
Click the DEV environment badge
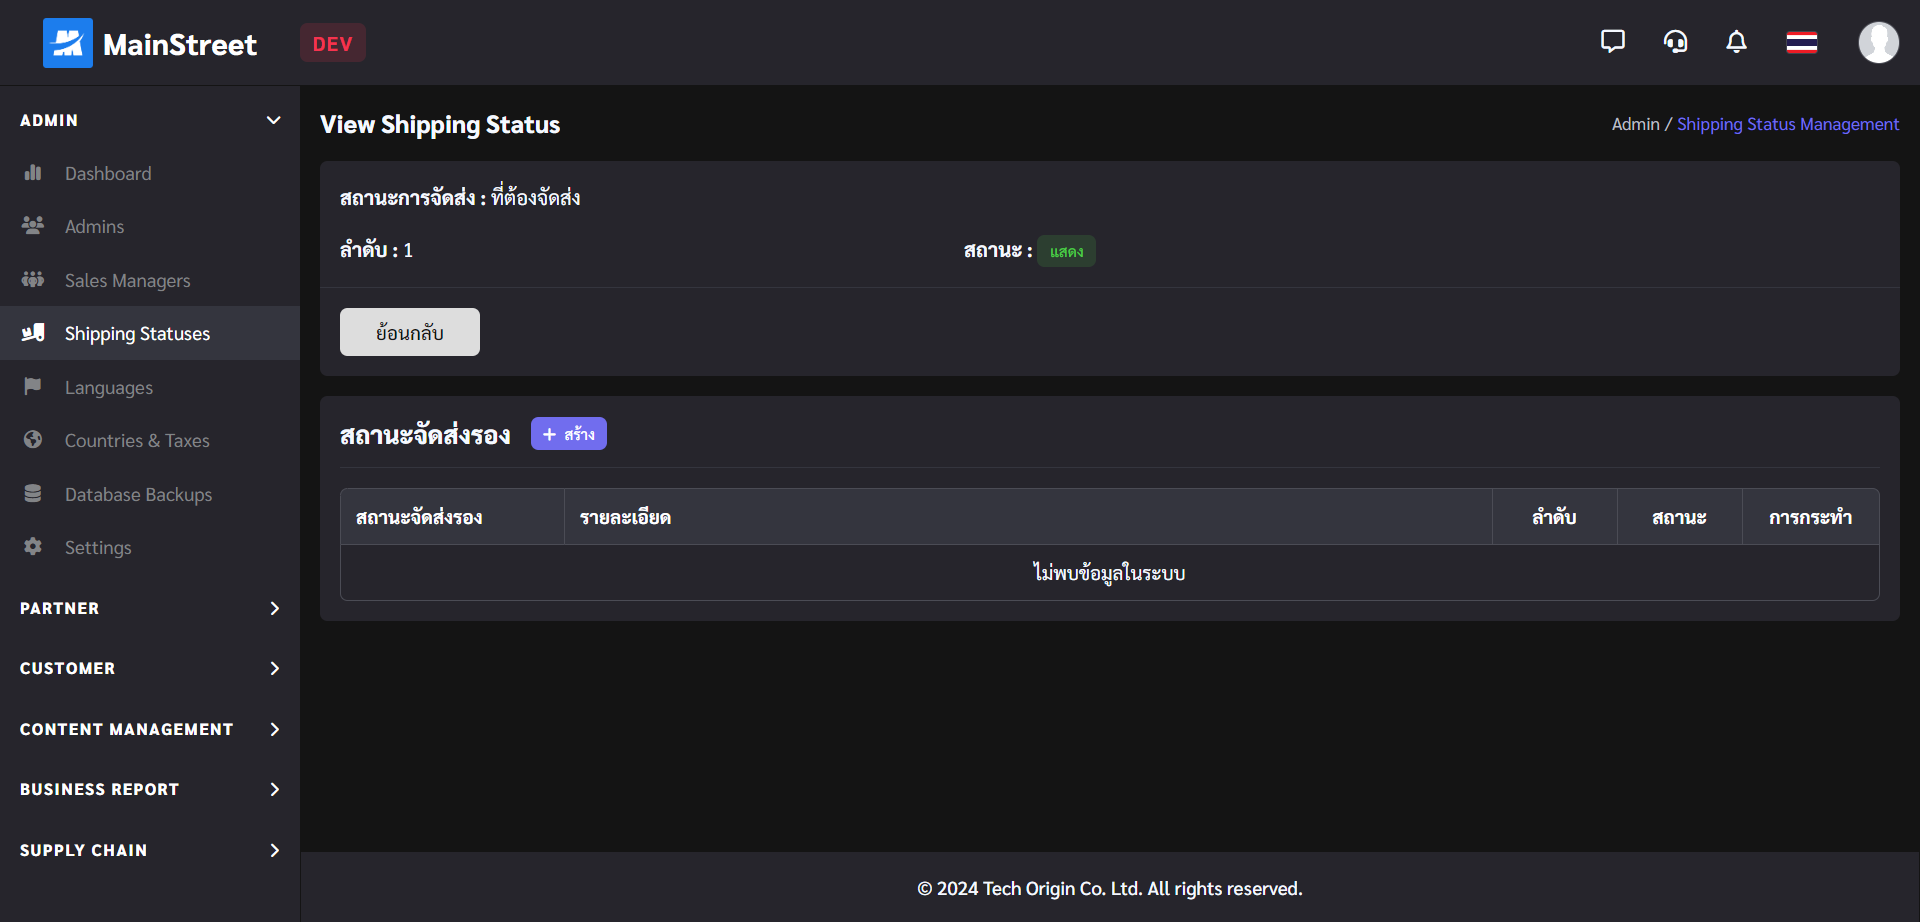[333, 43]
